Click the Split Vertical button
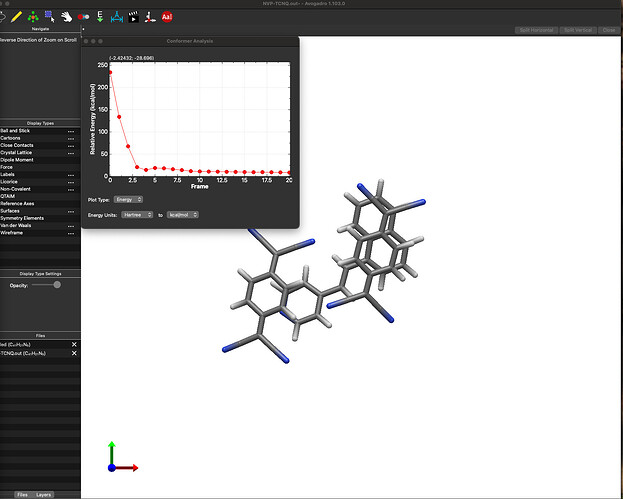Image resolution: width=623 pixels, height=499 pixels. pyautogui.click(x=578, y=31)
